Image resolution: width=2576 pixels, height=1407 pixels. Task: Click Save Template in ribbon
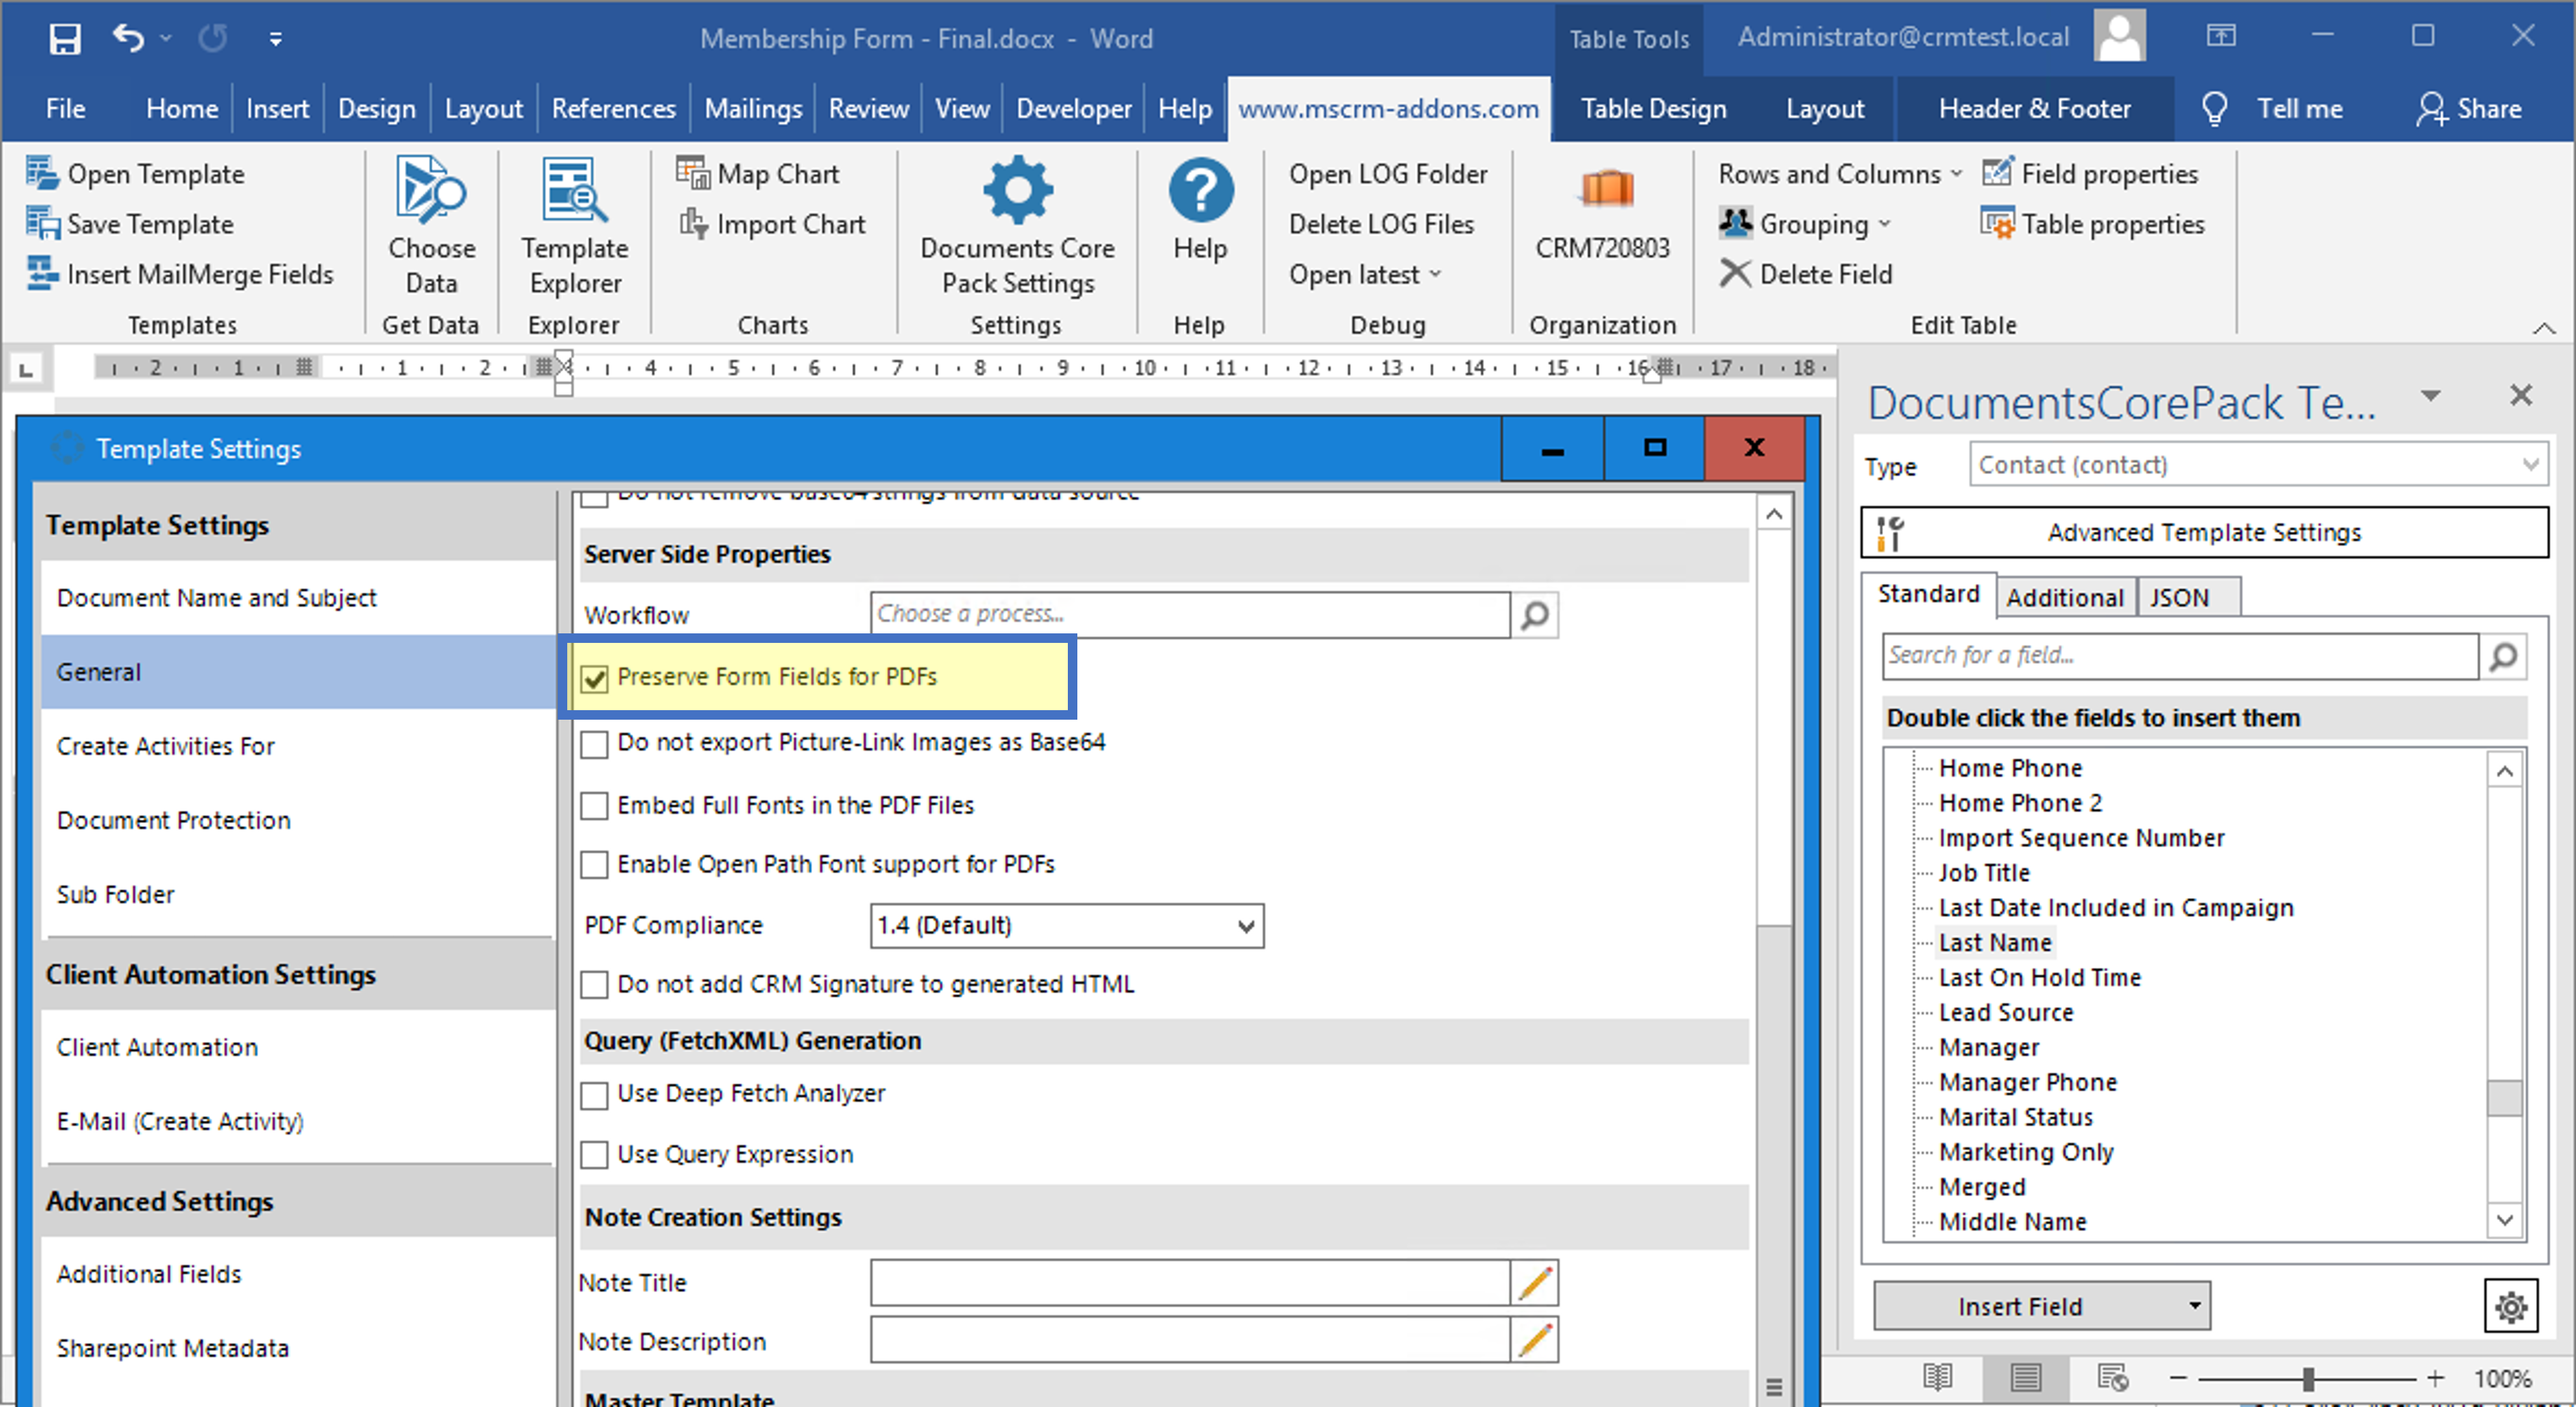(131, 224)
